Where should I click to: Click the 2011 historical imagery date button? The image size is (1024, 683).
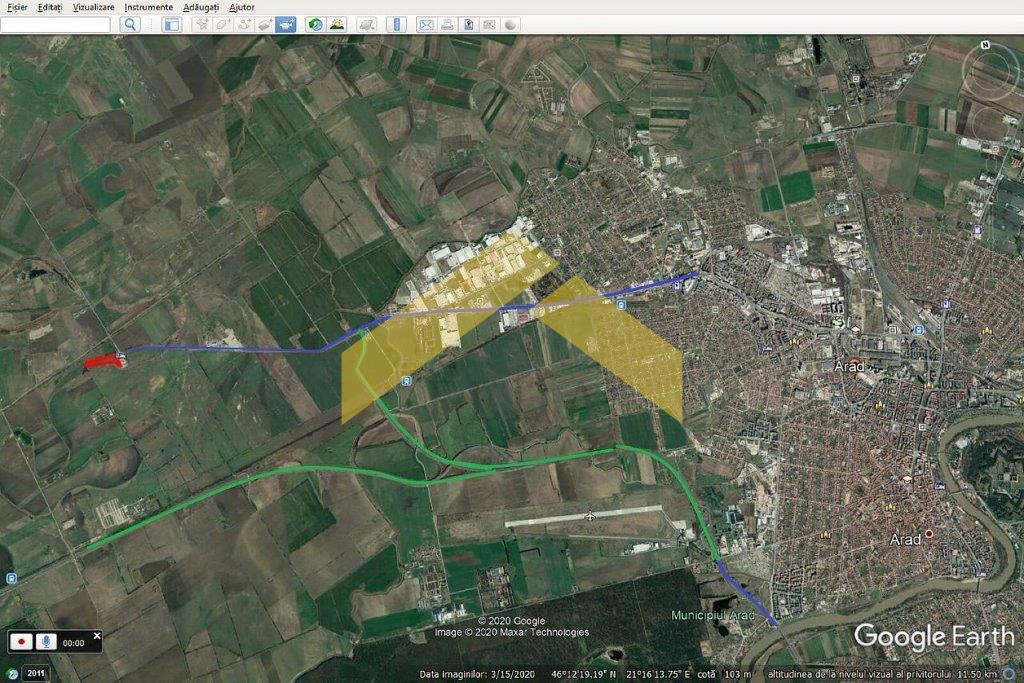36,673
